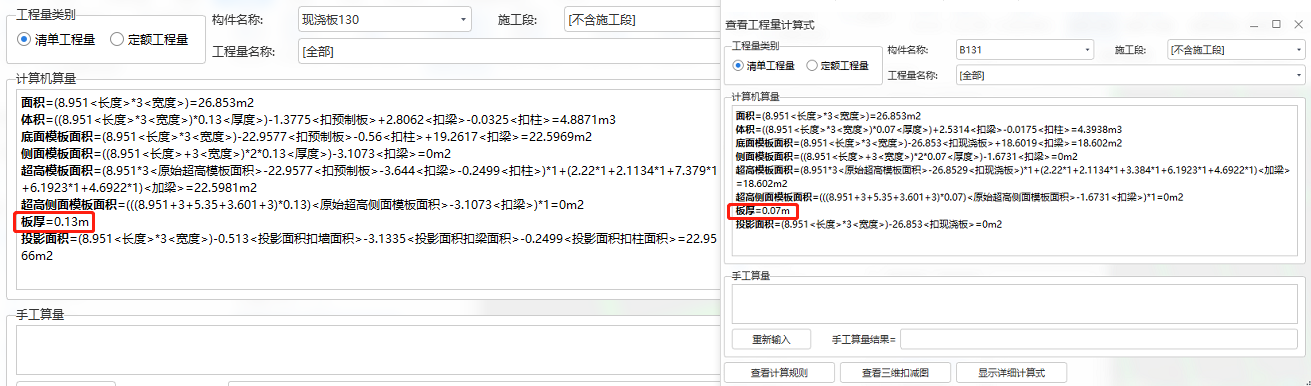Click the 超高模板面积 line in 现浇板130 window
1311x386 pixels.
click(369, 178)
